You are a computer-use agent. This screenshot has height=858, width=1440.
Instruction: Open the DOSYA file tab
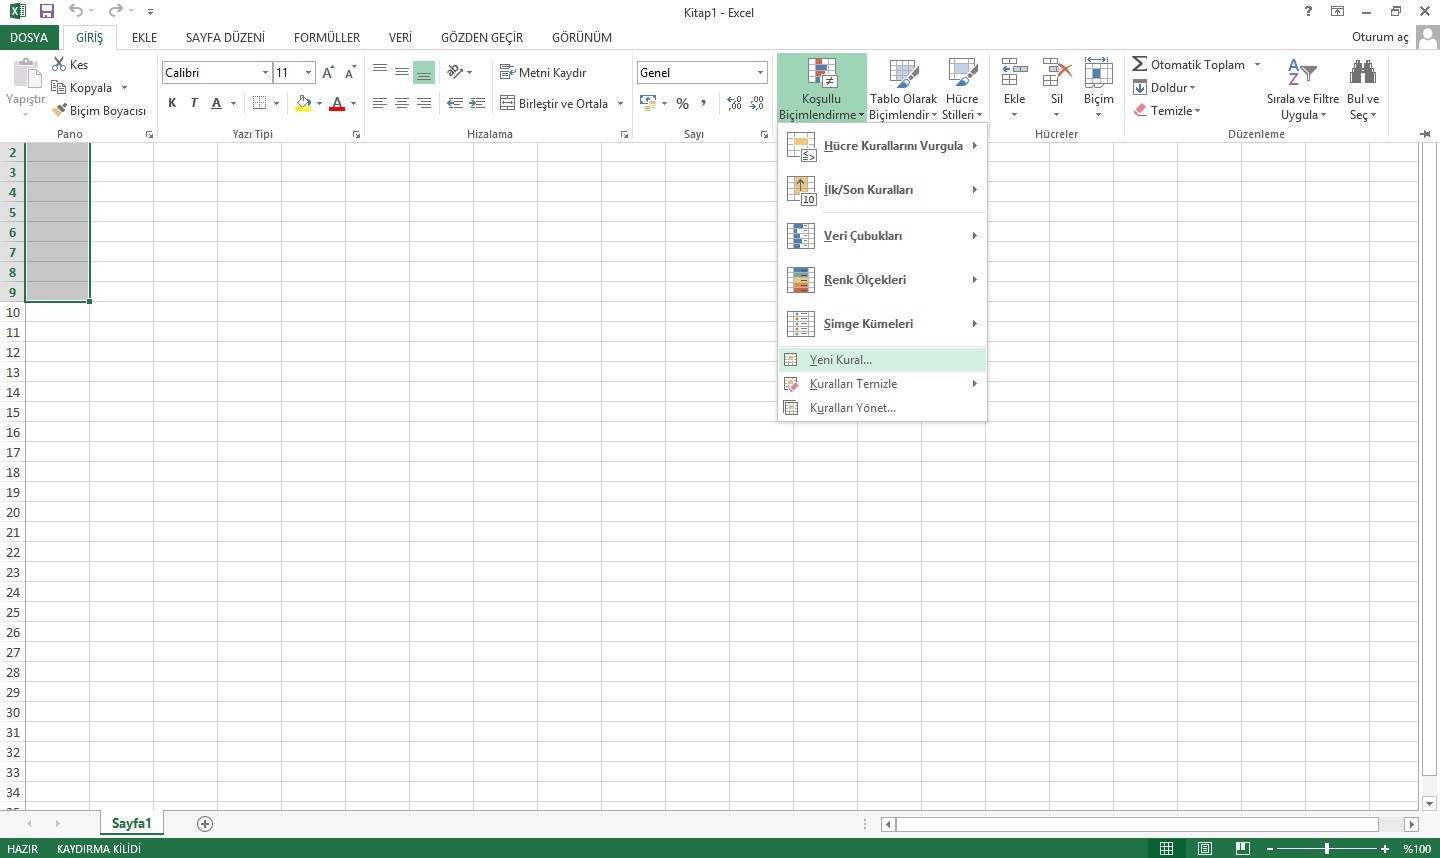[29, 38]
